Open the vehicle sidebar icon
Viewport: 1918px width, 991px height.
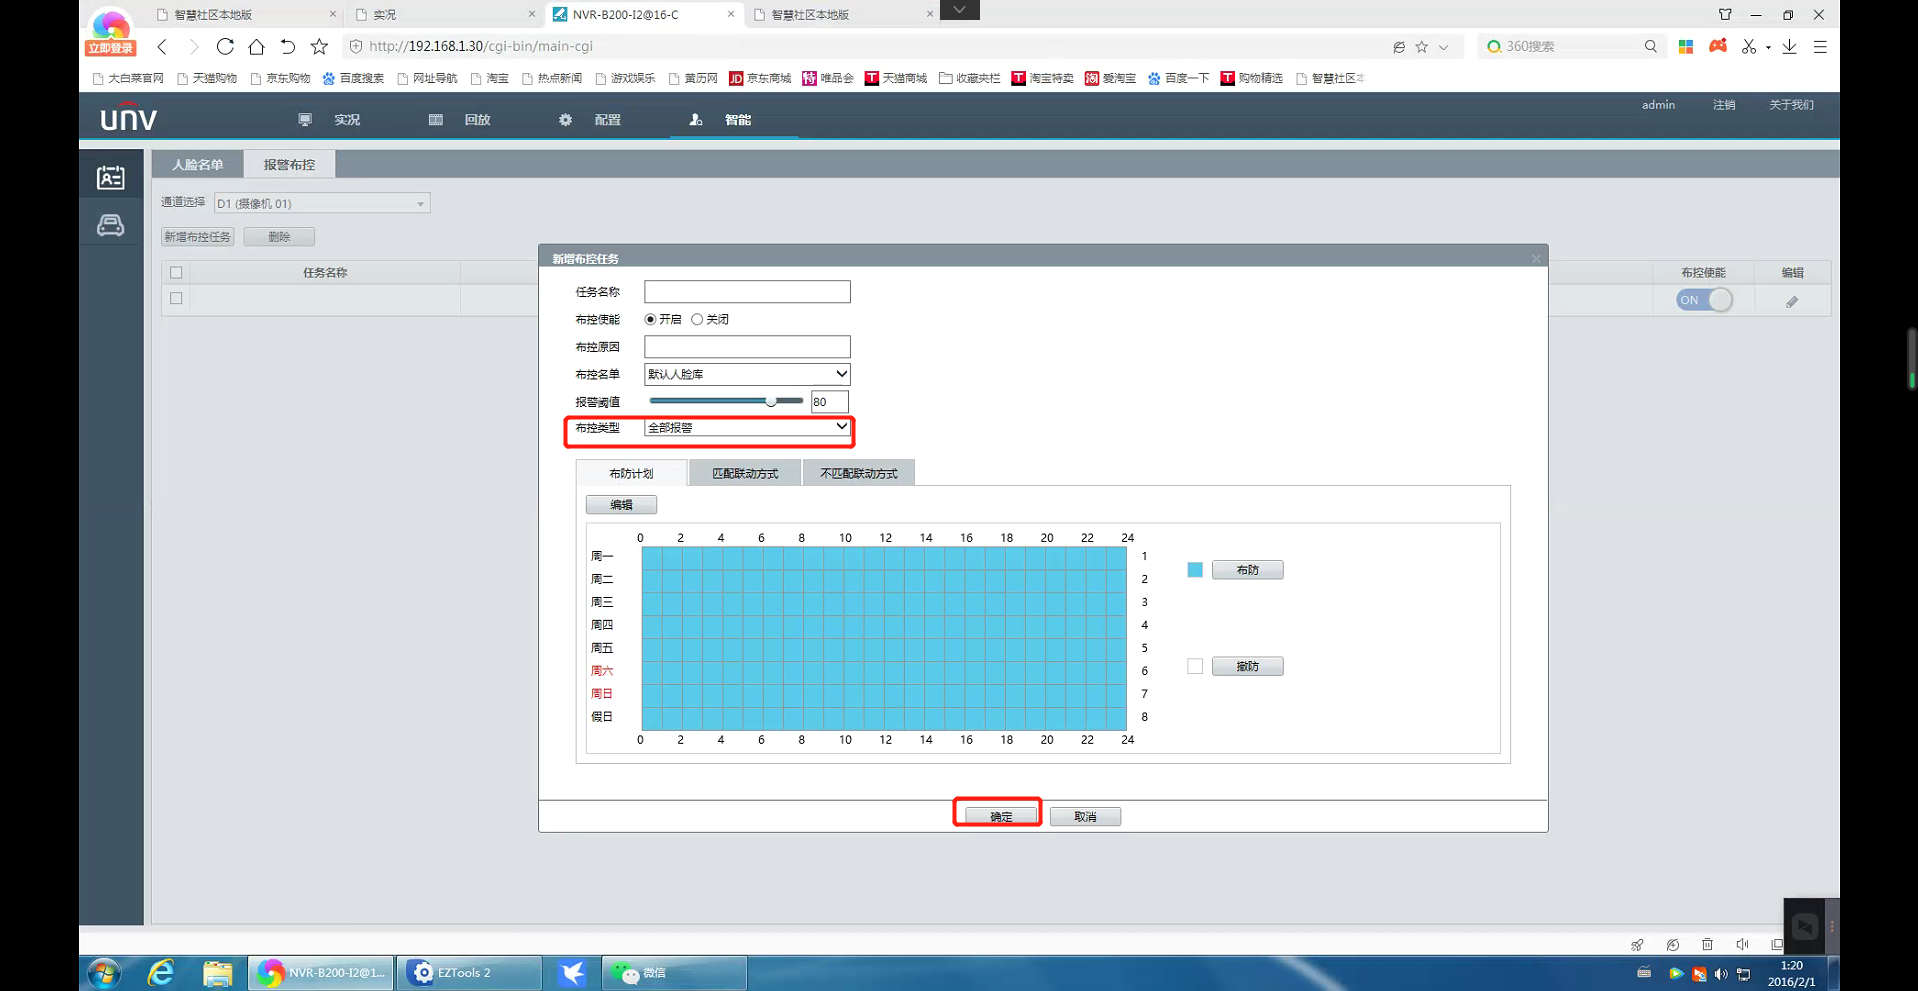click(110, 226)
